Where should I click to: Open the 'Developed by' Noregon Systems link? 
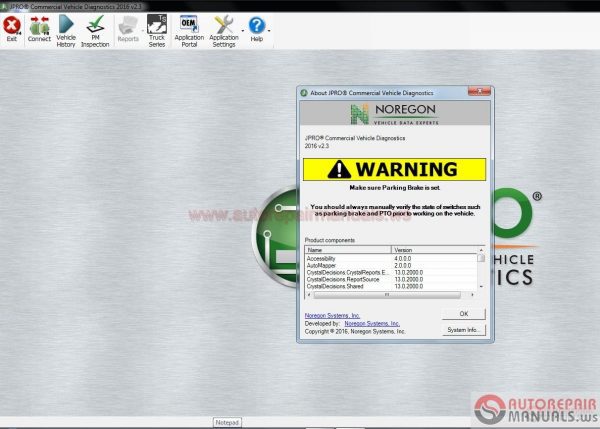(372, 323)
